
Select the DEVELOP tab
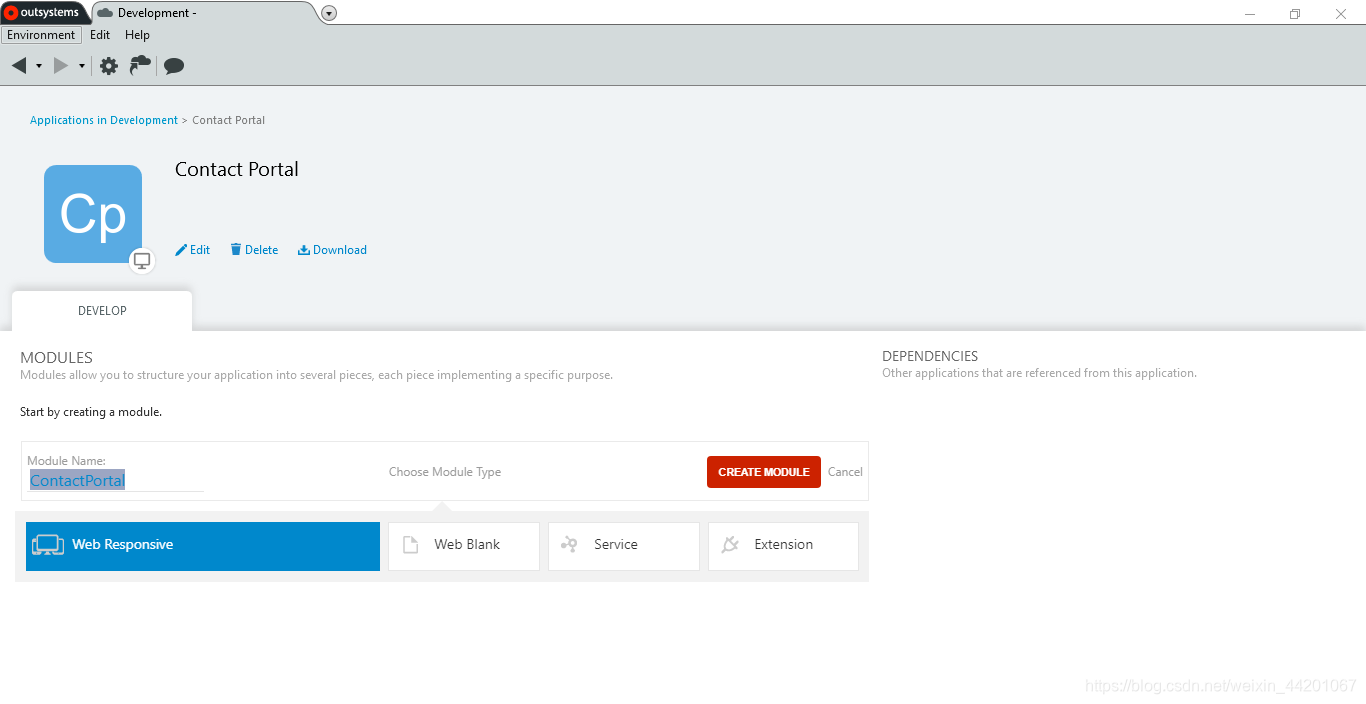(x=102, y=311)
